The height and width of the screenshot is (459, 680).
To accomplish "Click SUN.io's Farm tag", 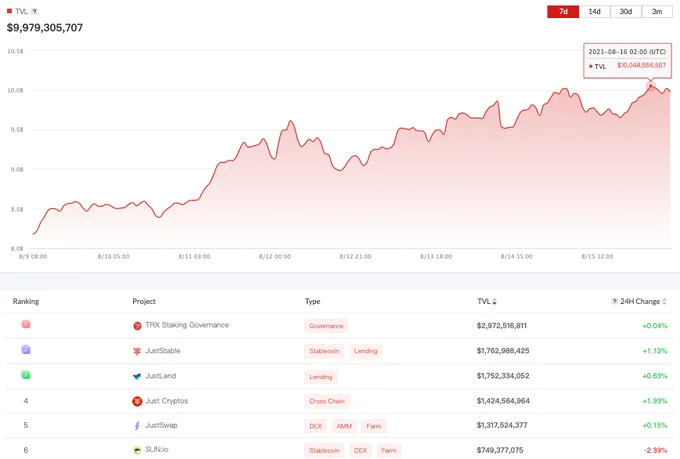I will pos(389,450).
